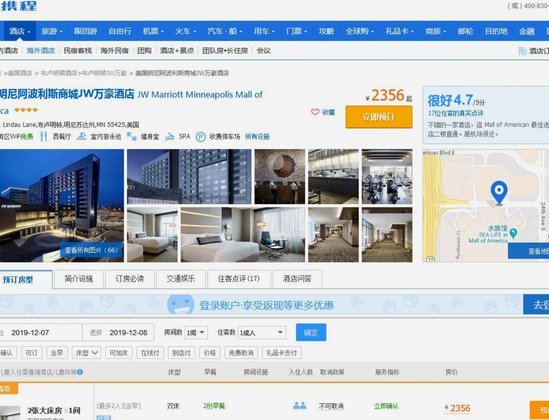Viewport: 549px width, 420px height.
Task: Expand the 火车 navigation menu
Action: (186, 31)
